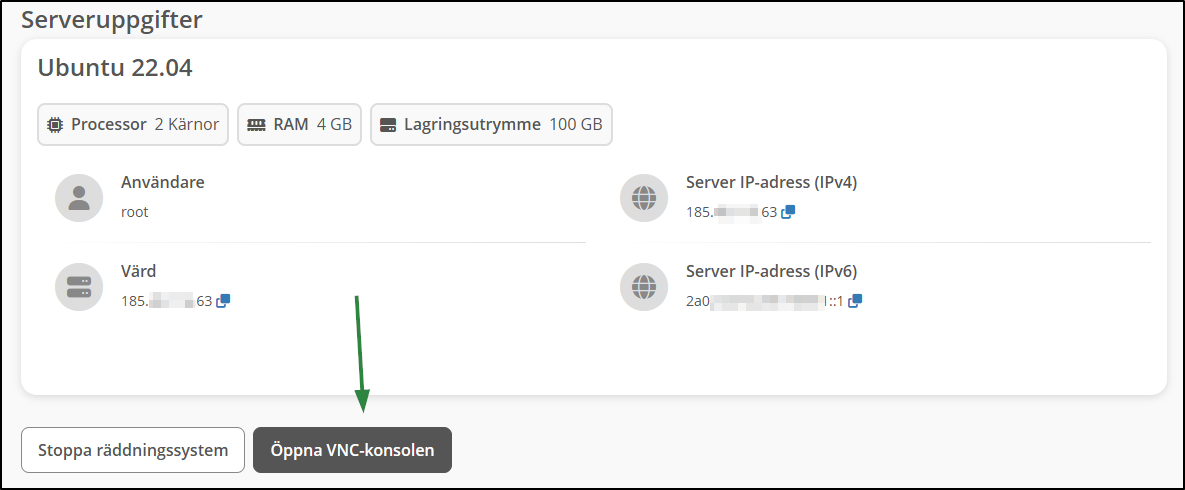Viewport: 1185px width, 490px height.
Task: Click the Användare user avatar icon
Action: (x=79, y=198)
